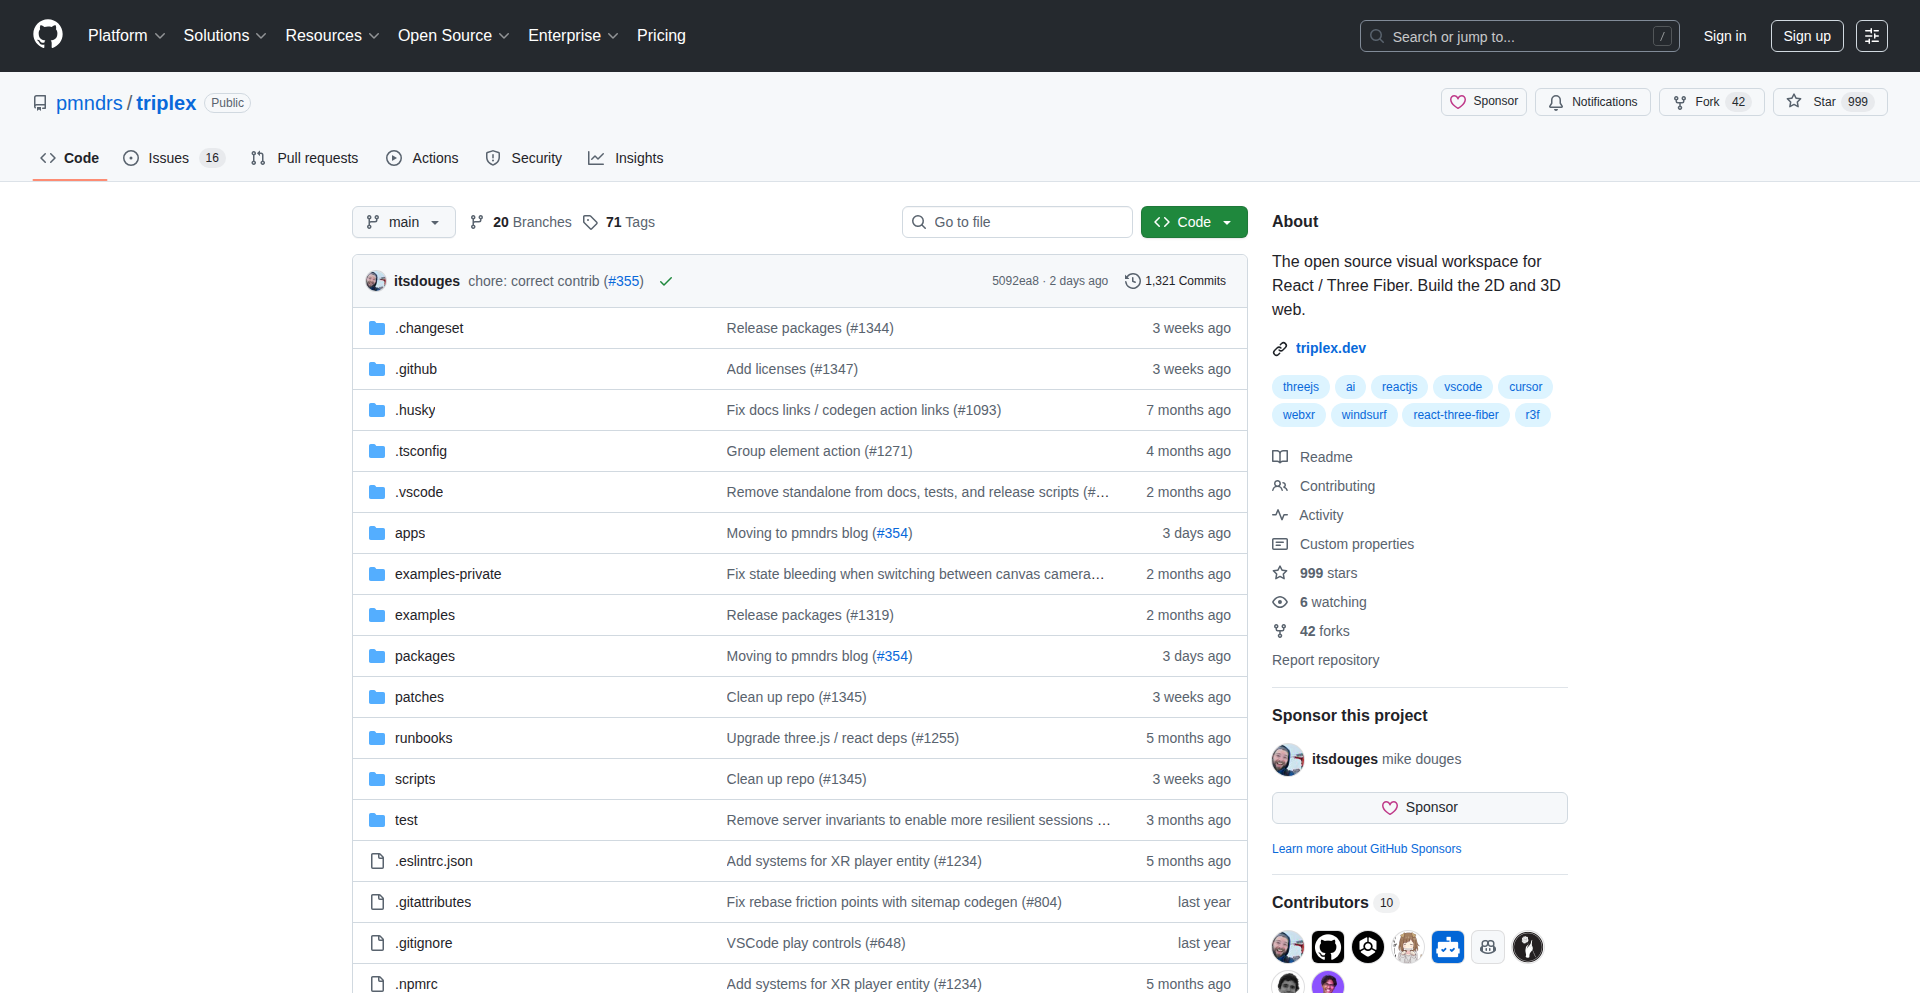Click the GitHub logo icon
This screenshot has height=993, width=1920.
[48, 35]
